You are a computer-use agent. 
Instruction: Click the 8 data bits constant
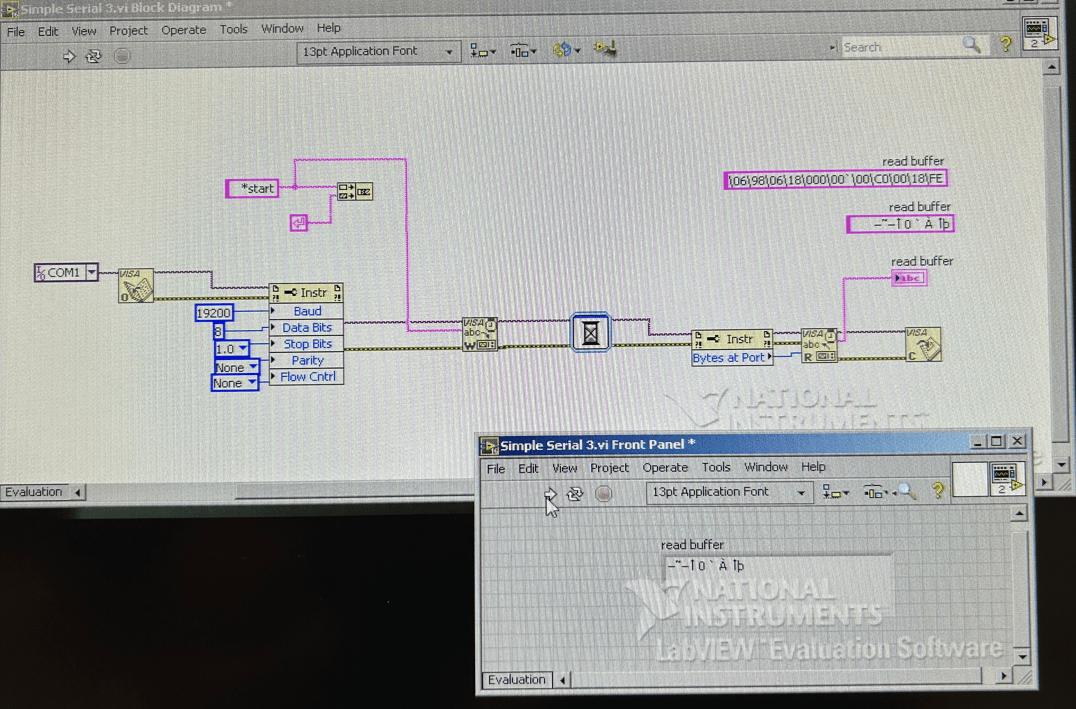218,331
